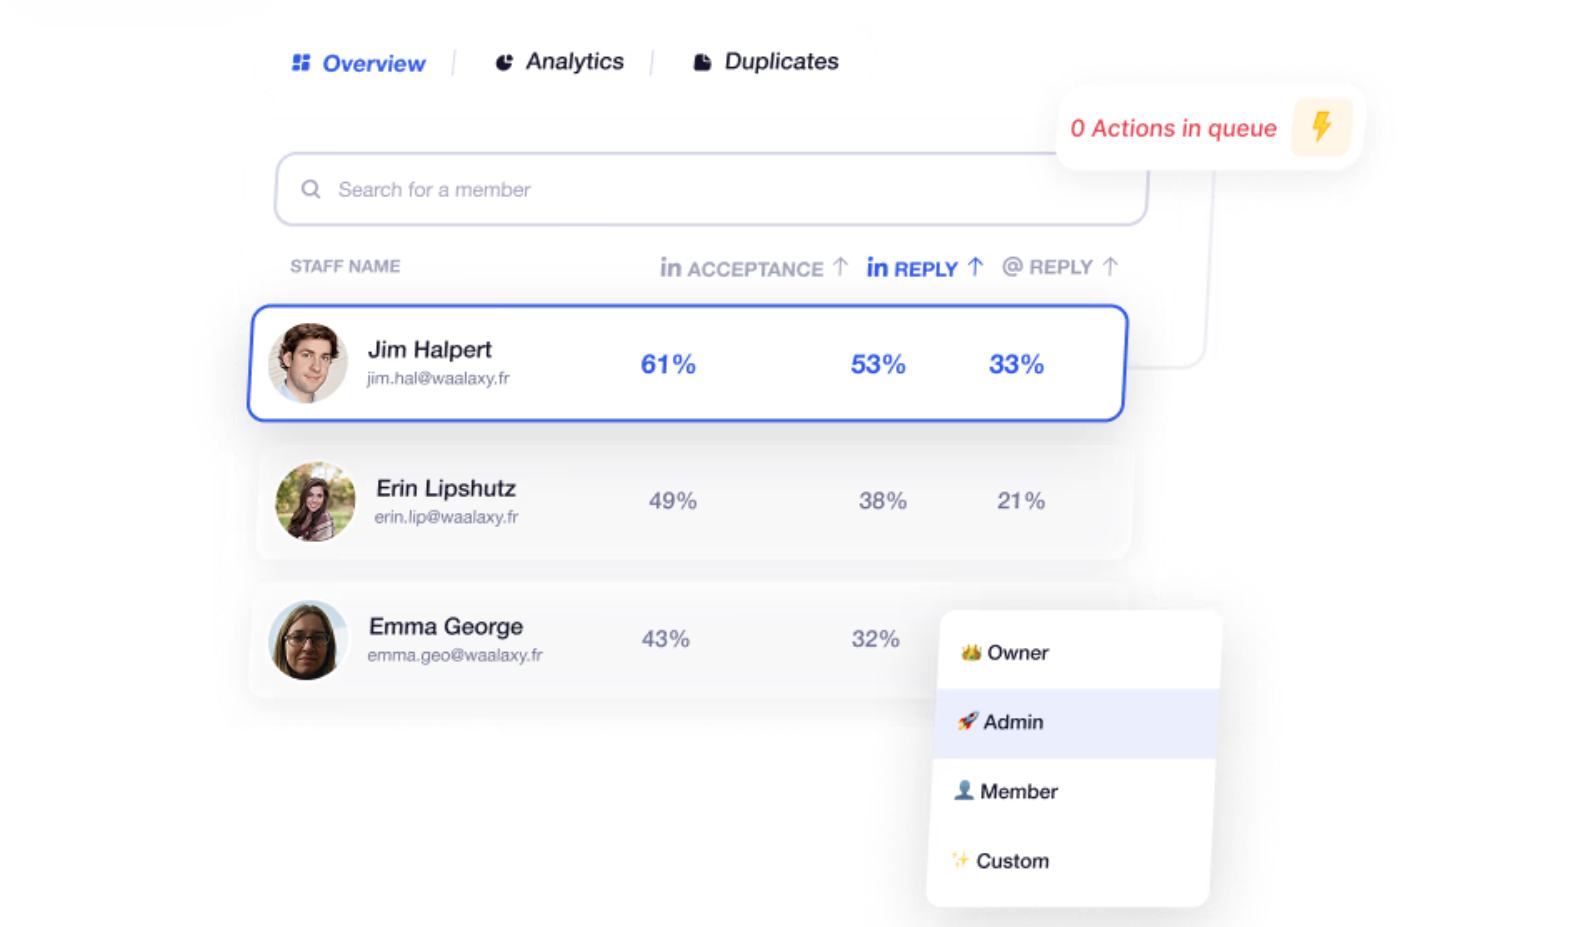Sort by LinkedIn Reply column
The height and width of the screenshot is (927, 1575).
925,268
